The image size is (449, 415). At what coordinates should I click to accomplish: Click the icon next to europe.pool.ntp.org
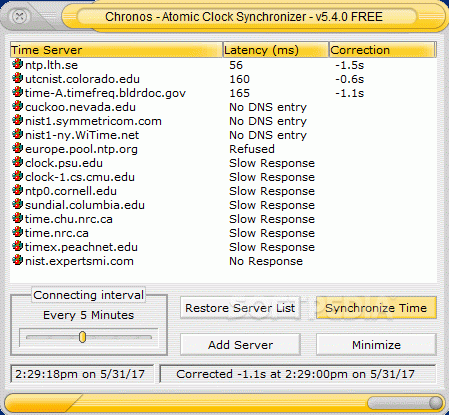tap(17, 148)
